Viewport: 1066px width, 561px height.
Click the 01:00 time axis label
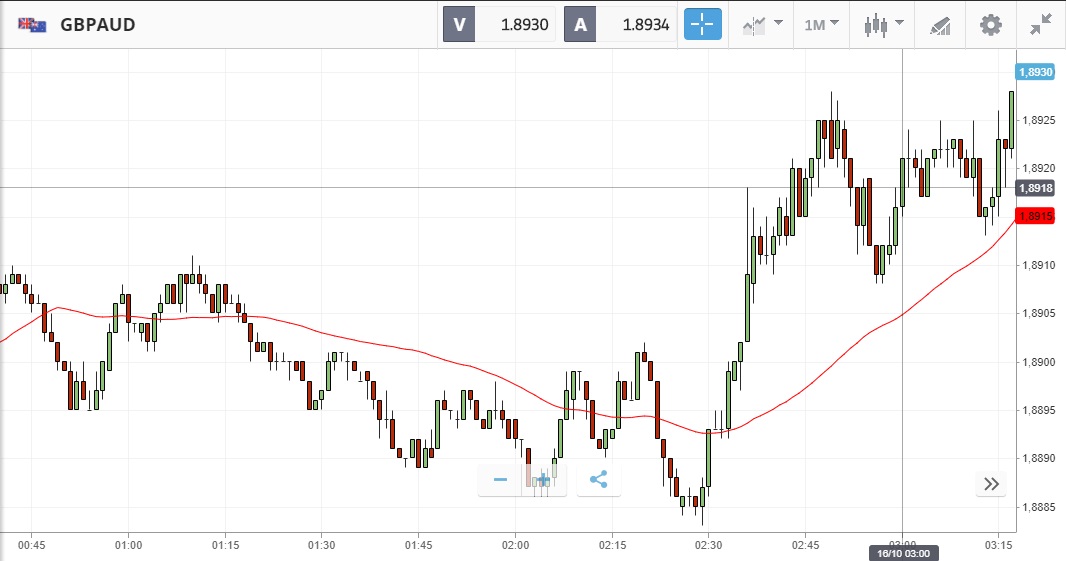point(128,545)
